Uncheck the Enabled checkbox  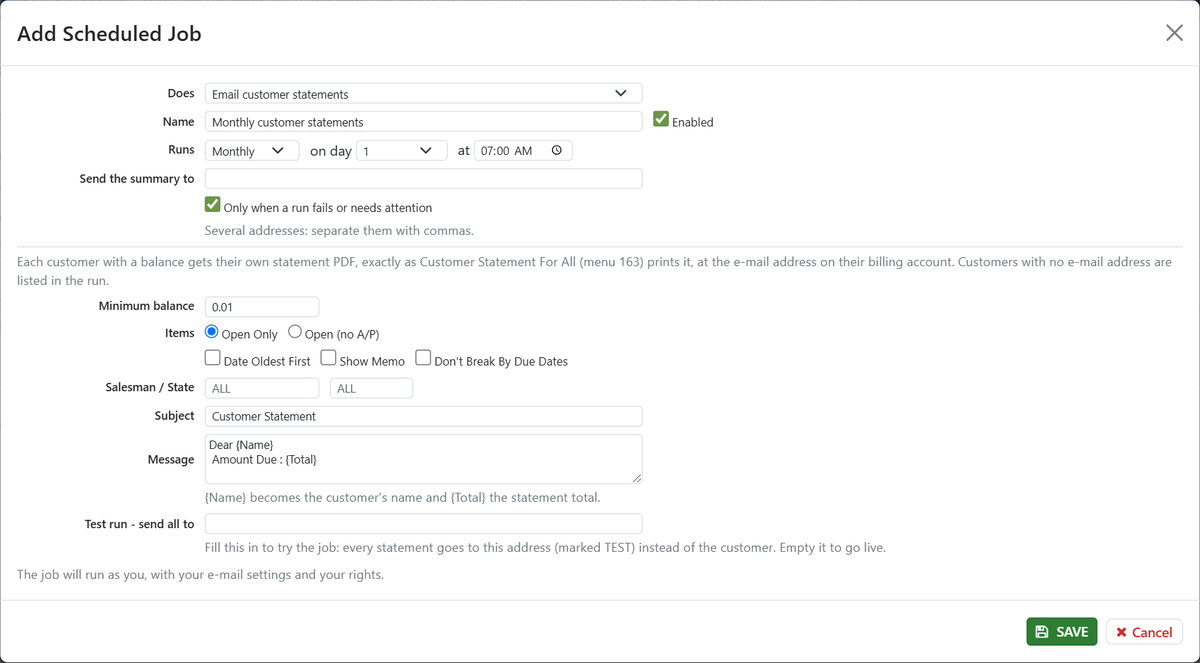point(661,119)
